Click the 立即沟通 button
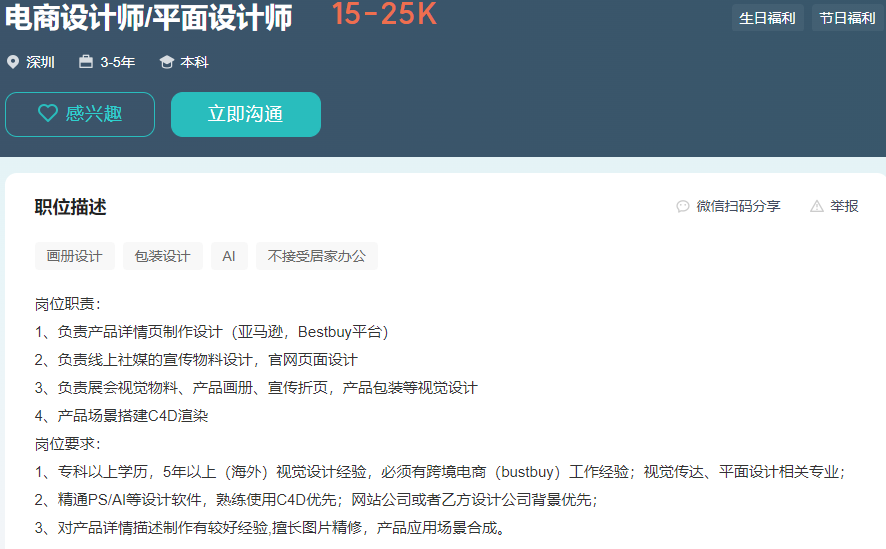 click(x=246, y=114)
